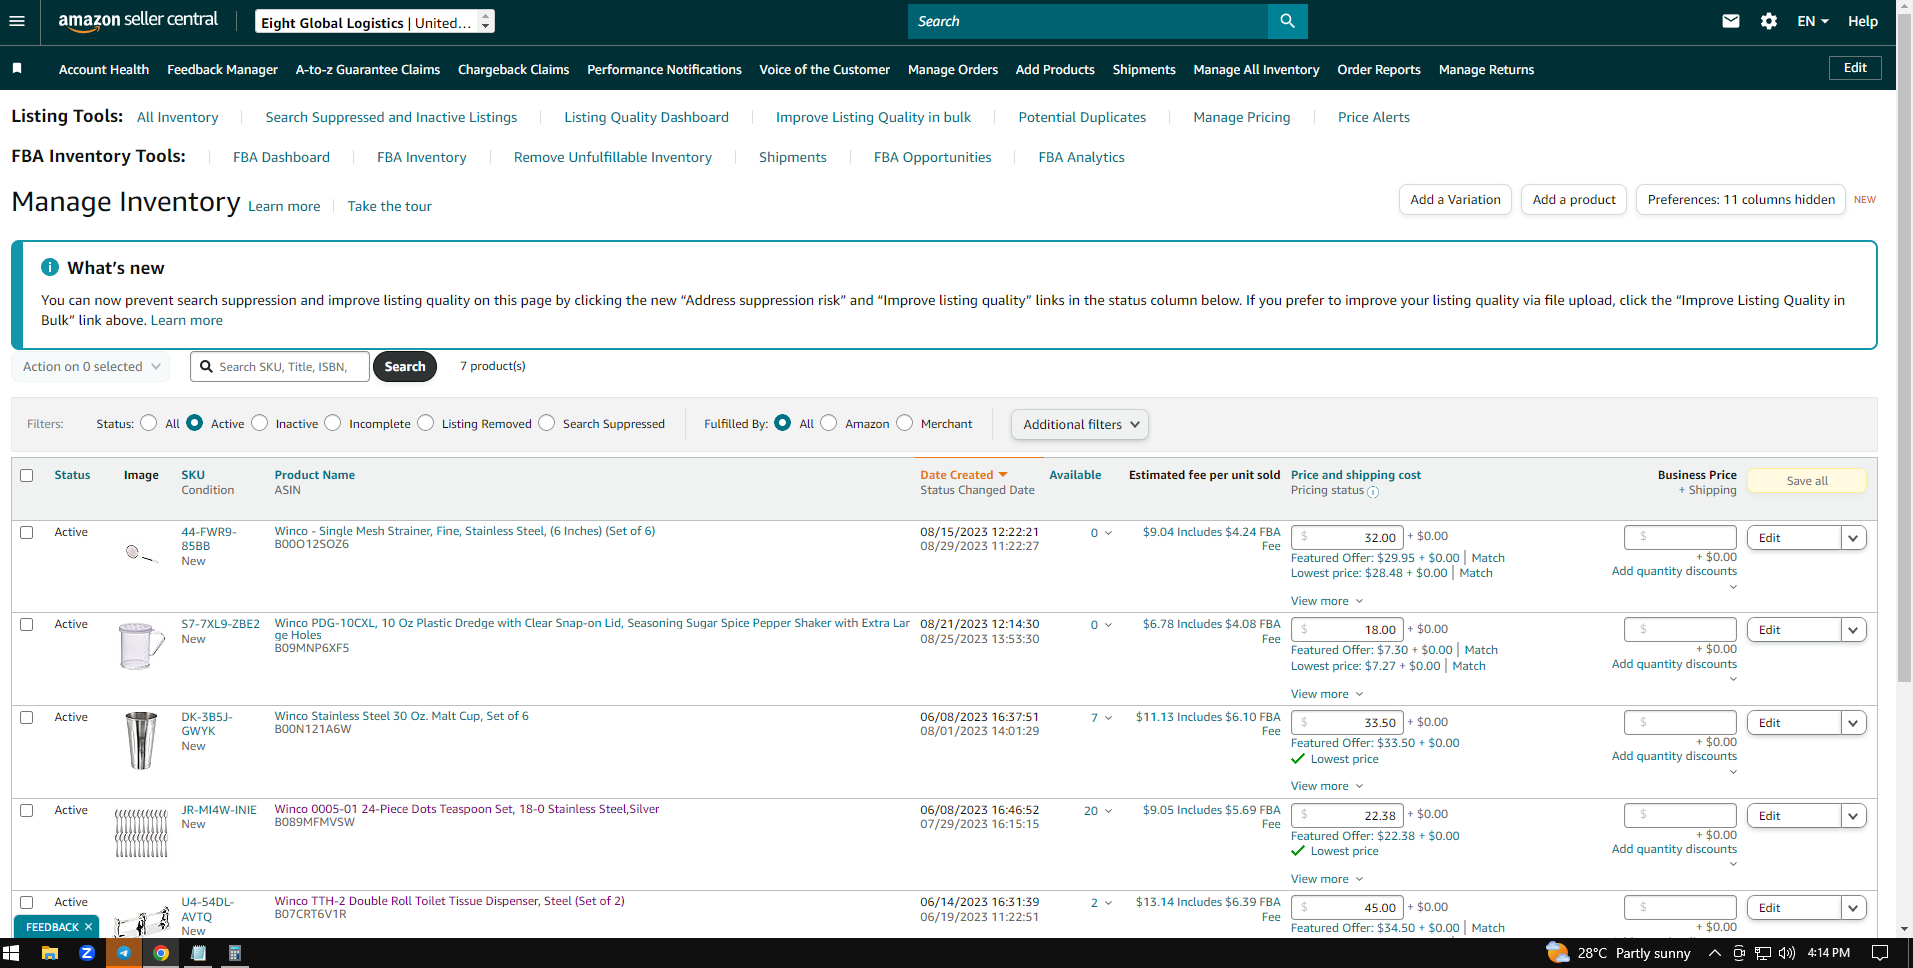Screen dimensions: 1913x968
Task: Open the Edit dropdown arrow for mesh strainer row
Action: coord(1853,538)
